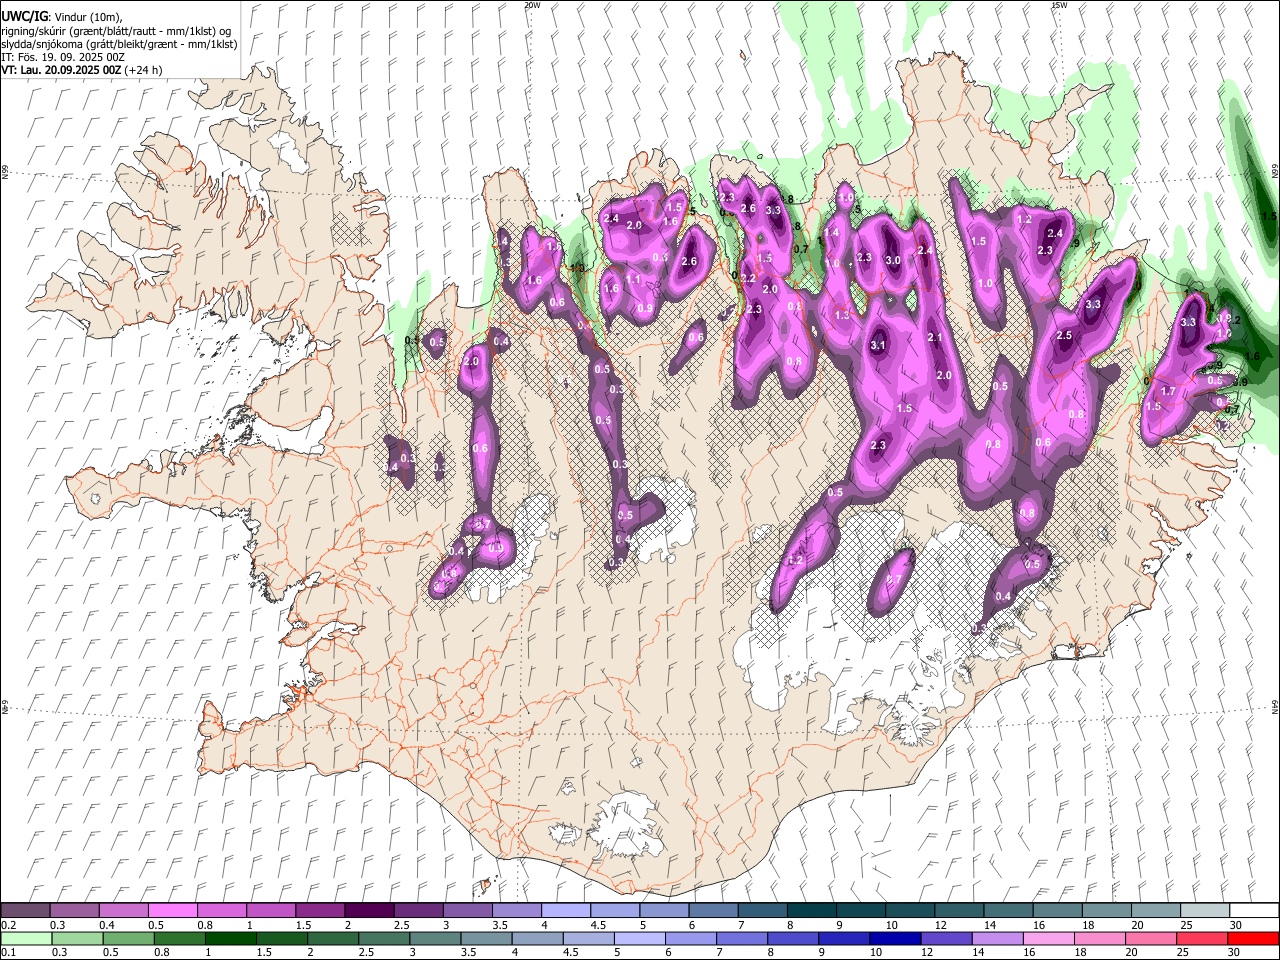Click the bright red swatch ending the rain legend
This screenshot has width=1280, height=960.
[1252, 938]
